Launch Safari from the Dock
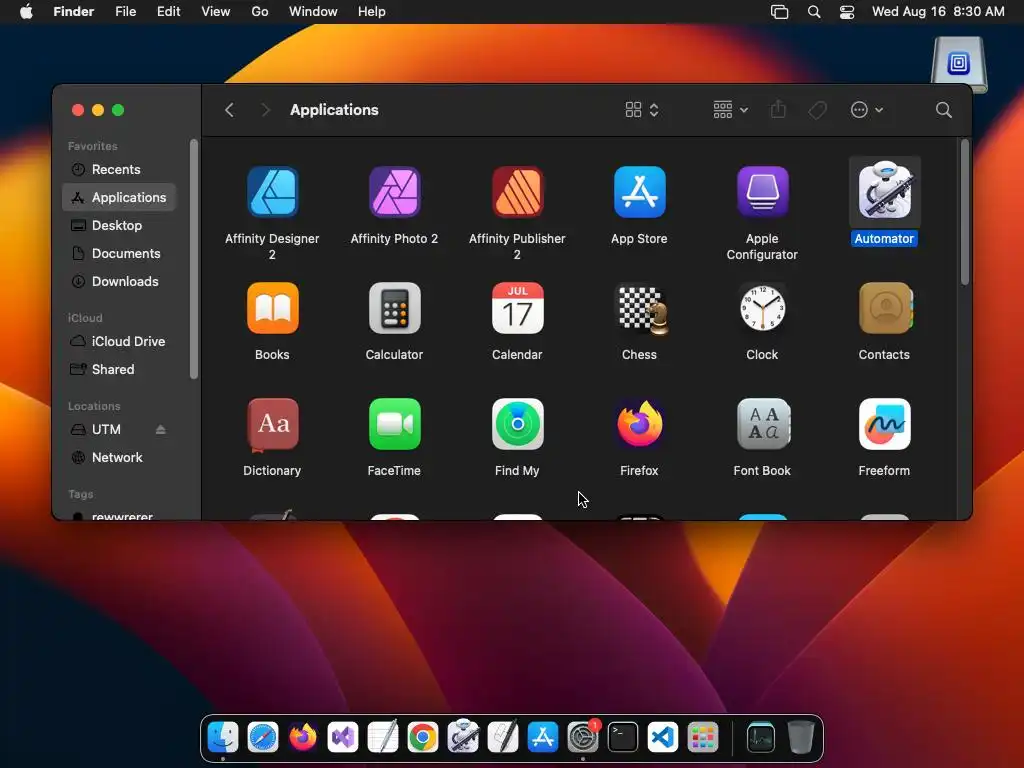Screen dimensions: 1024x768 (263, 738)
